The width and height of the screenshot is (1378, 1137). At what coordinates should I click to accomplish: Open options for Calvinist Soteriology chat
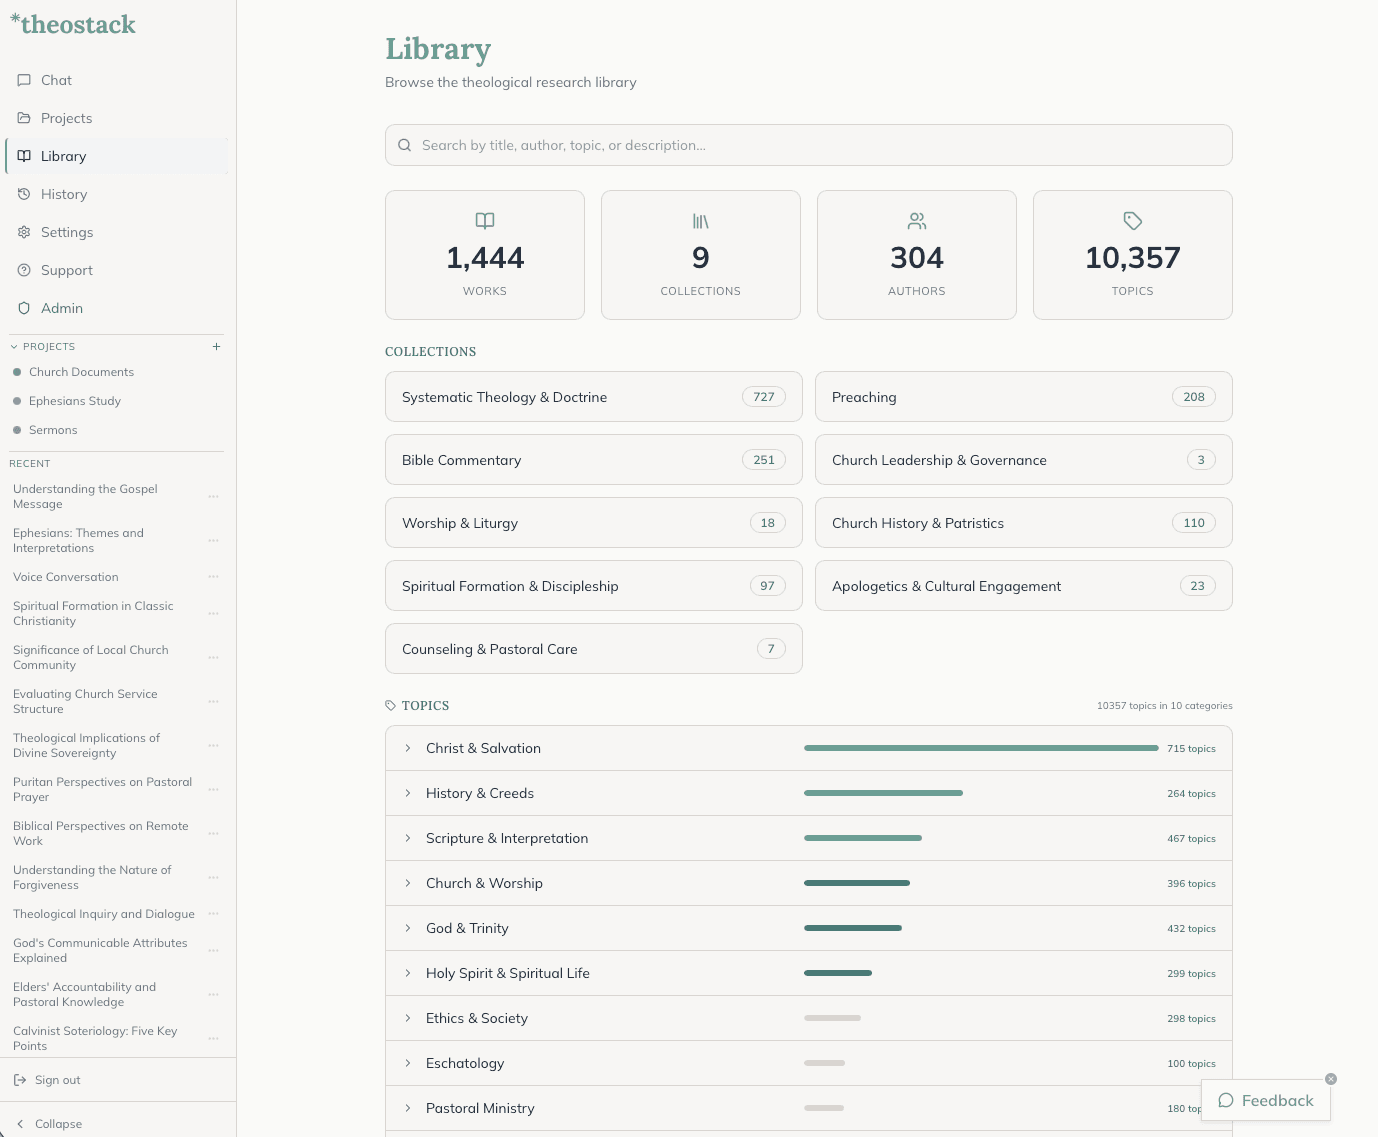pyautogui.click(x=213, y=1038)
